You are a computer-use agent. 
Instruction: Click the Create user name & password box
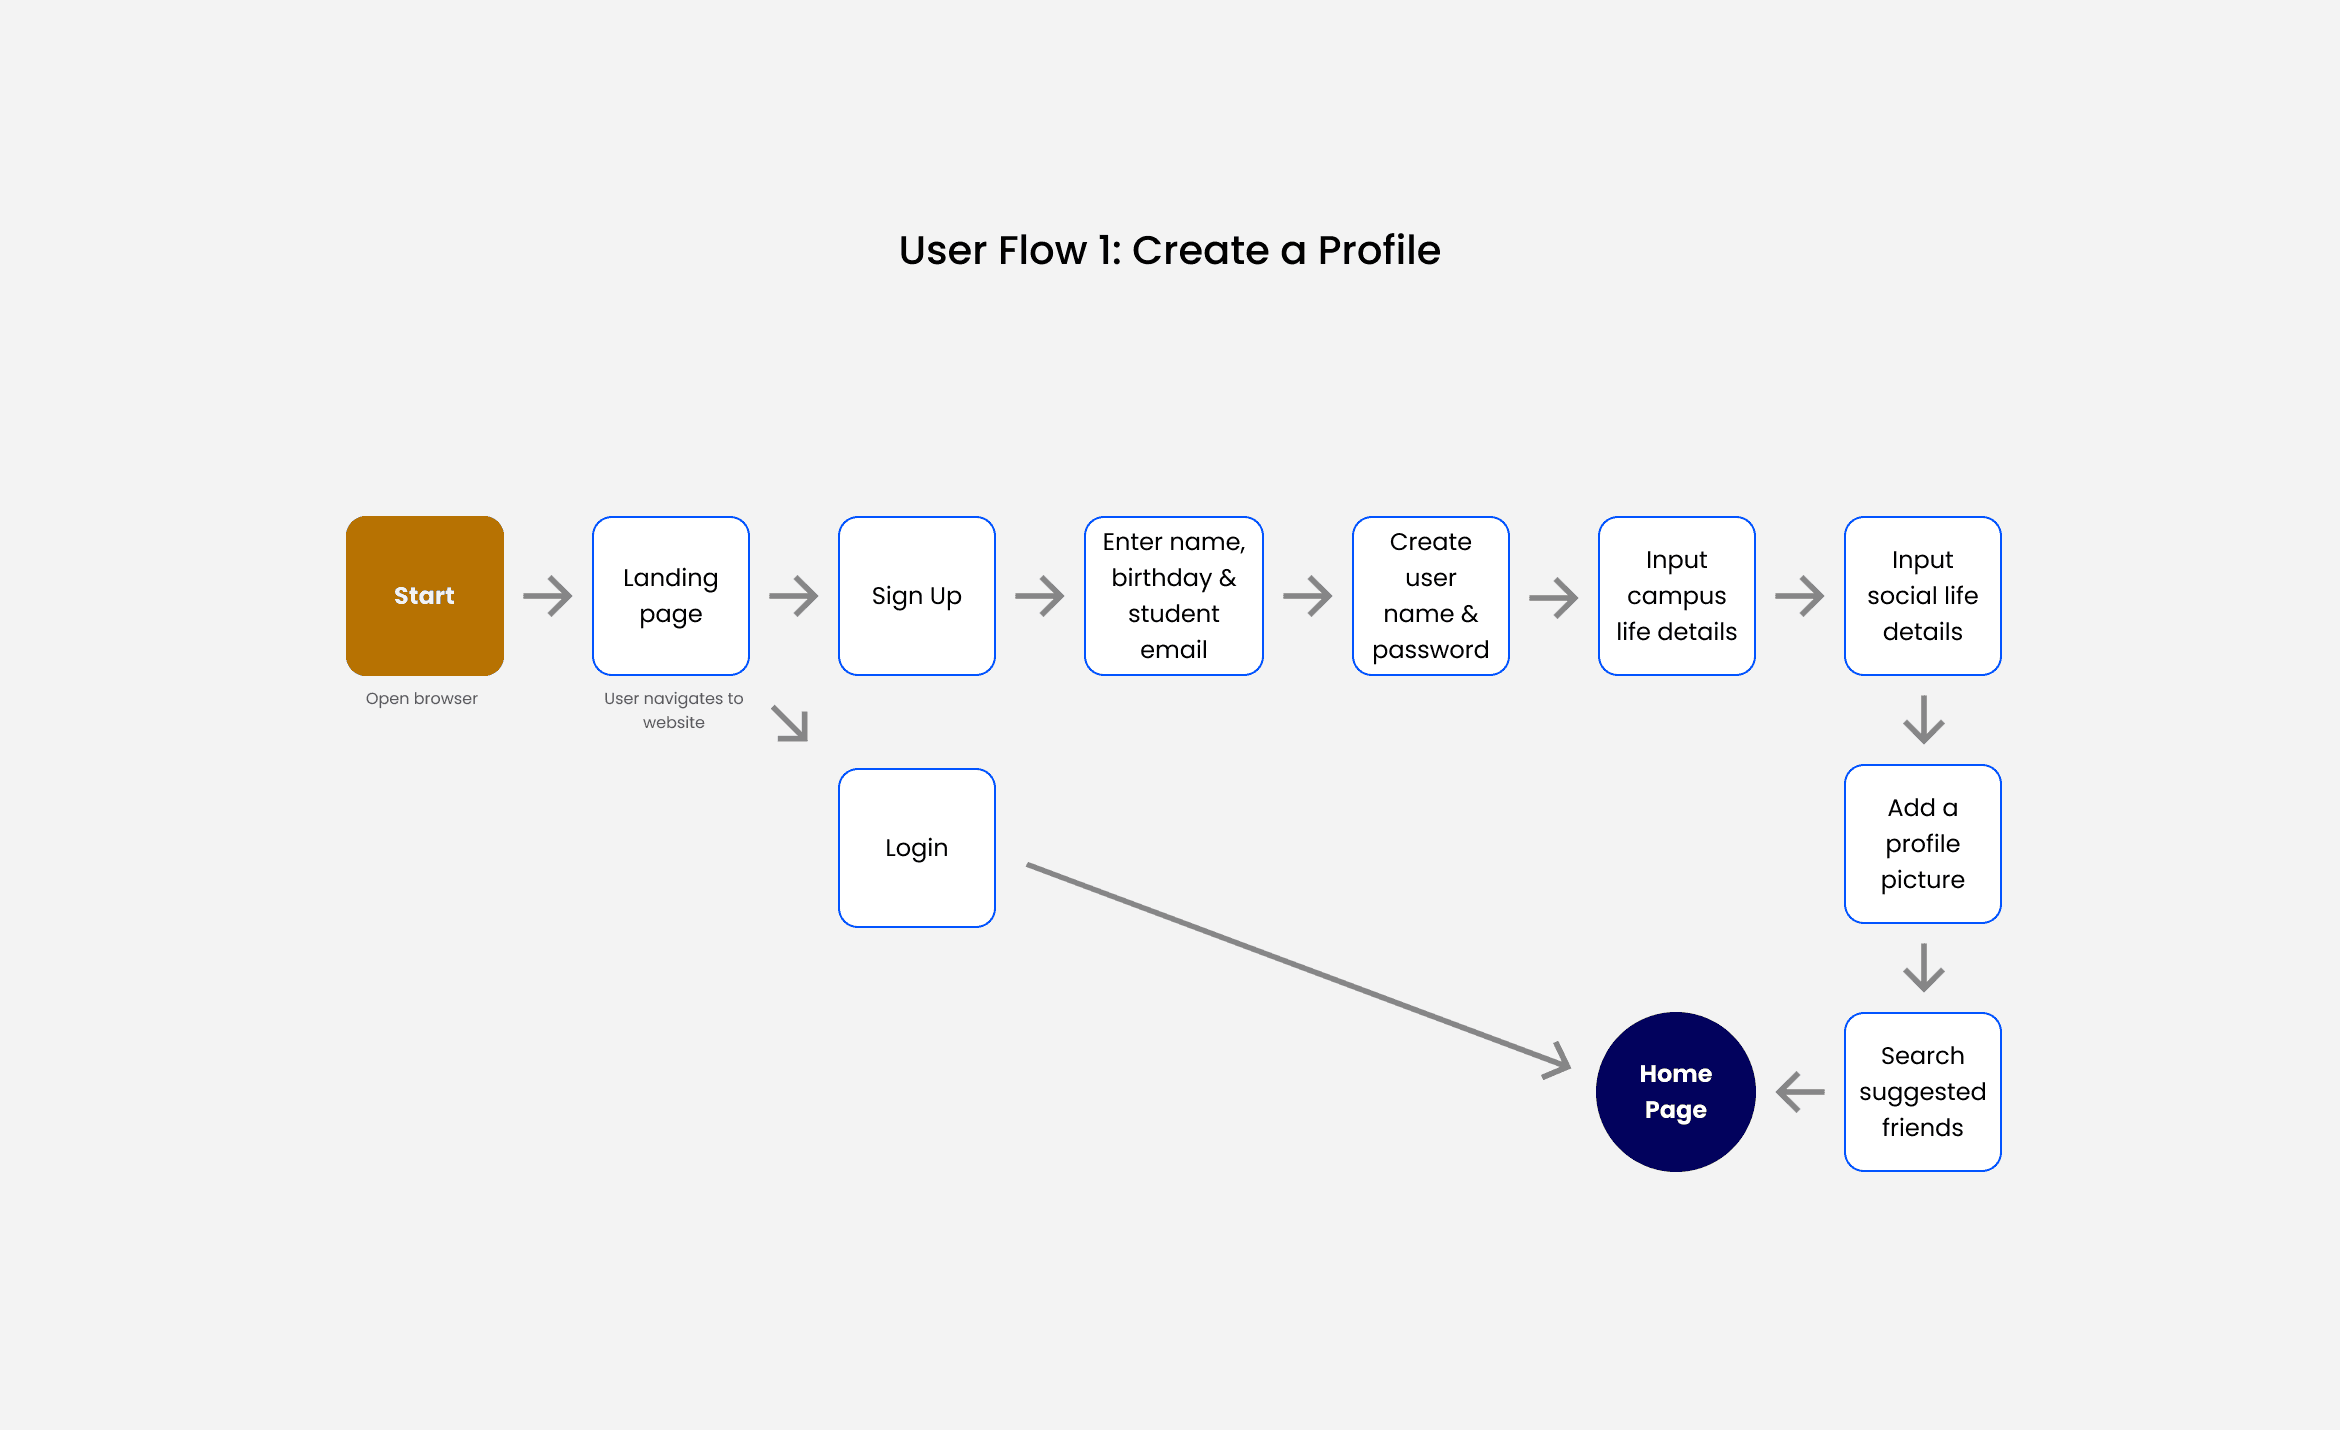1430,596
